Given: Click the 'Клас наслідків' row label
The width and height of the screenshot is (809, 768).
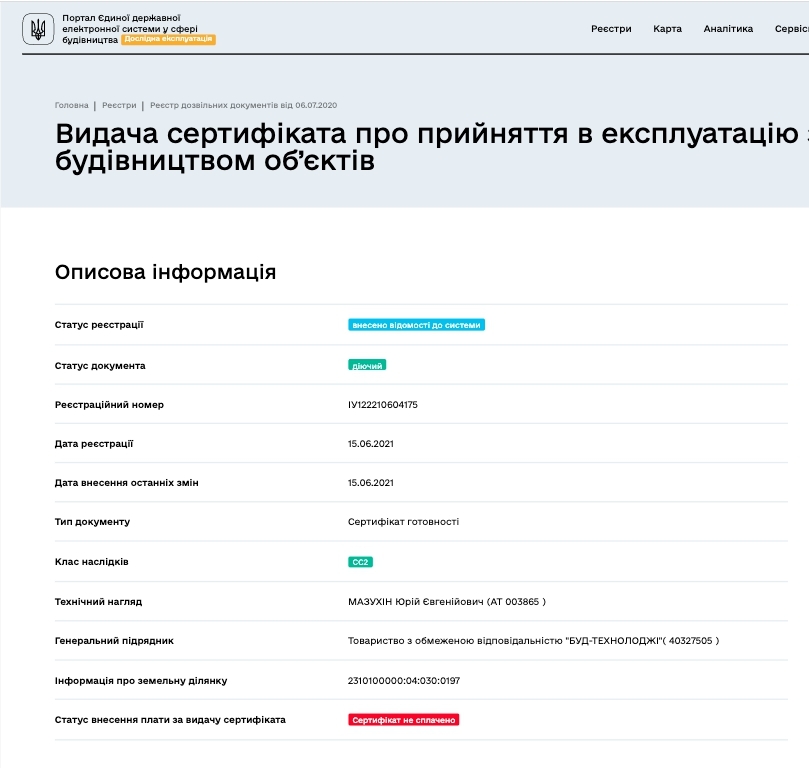Looking at the screenshot, I should (x=91, y=562).
